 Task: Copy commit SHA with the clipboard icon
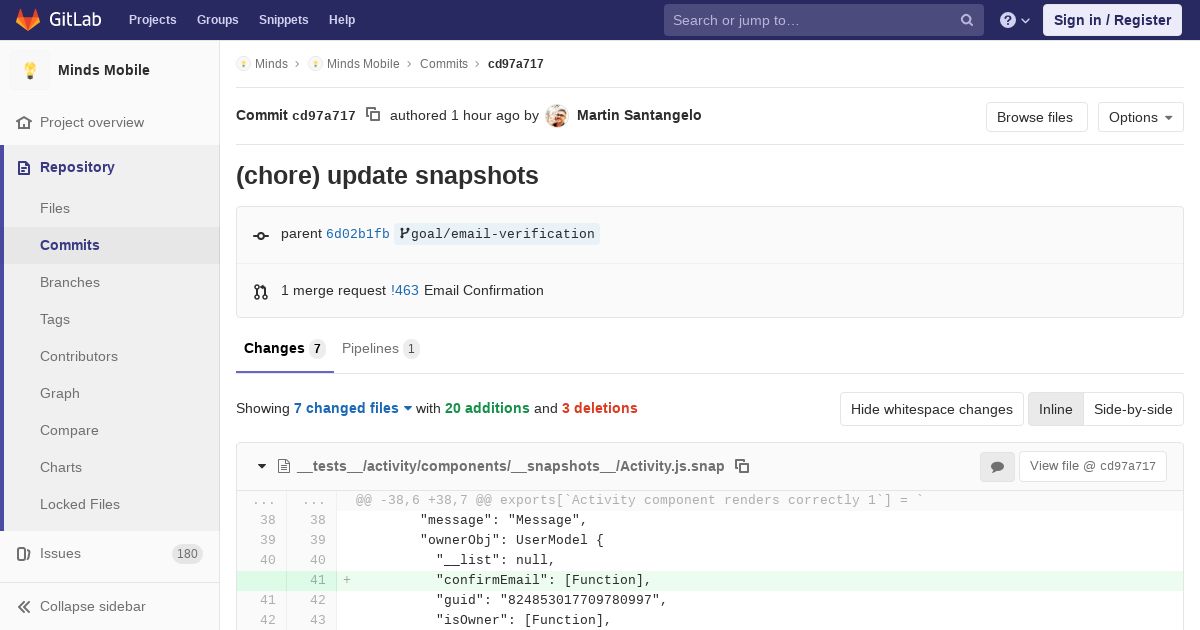[373, 115]
